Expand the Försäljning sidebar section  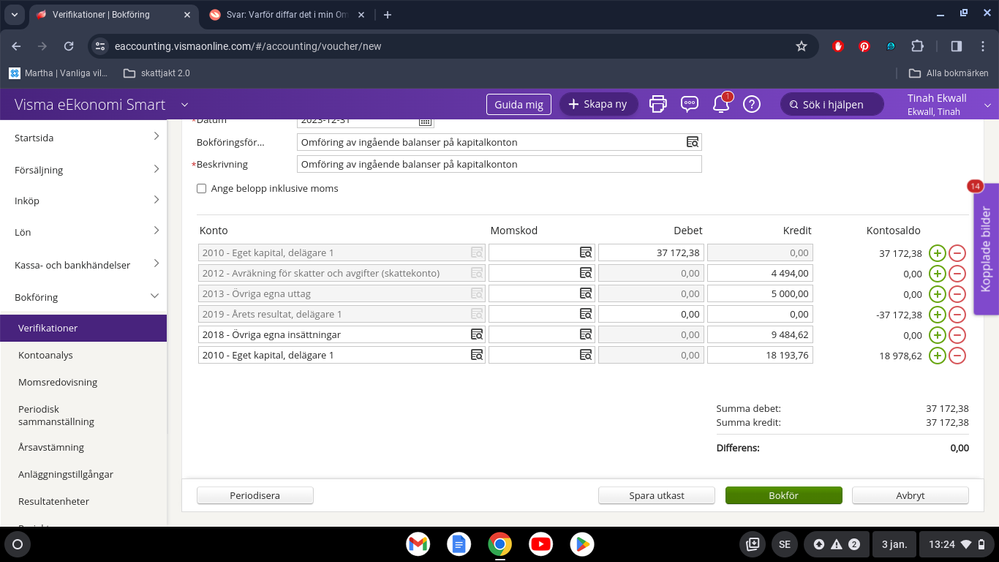[x=155, y=169]
